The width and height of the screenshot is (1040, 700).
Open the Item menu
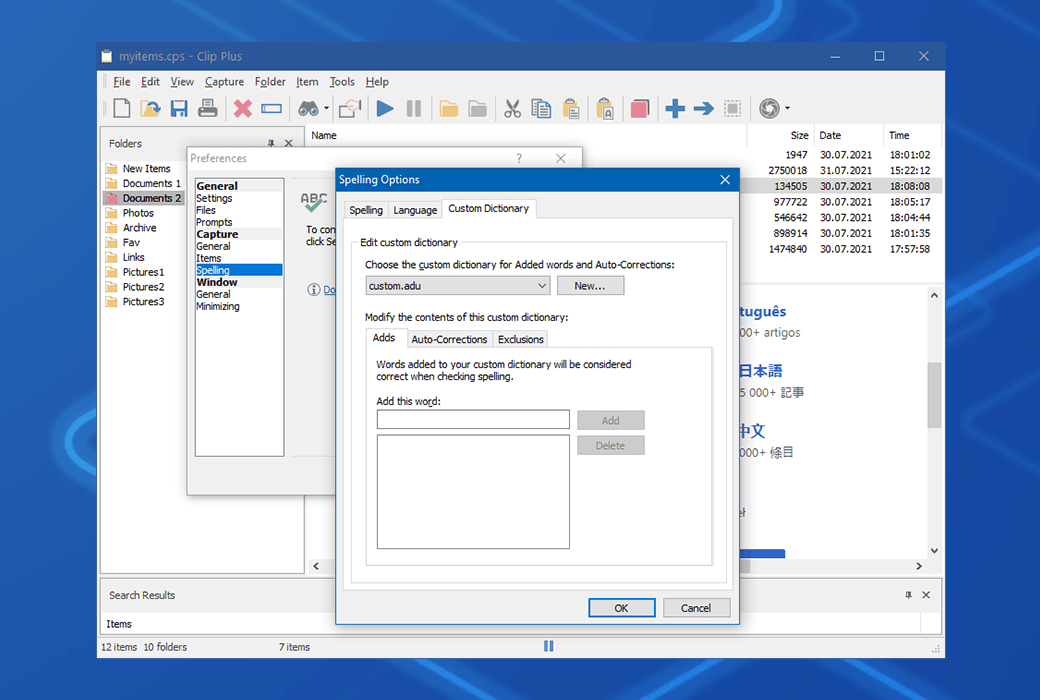(x=307, y=82)
